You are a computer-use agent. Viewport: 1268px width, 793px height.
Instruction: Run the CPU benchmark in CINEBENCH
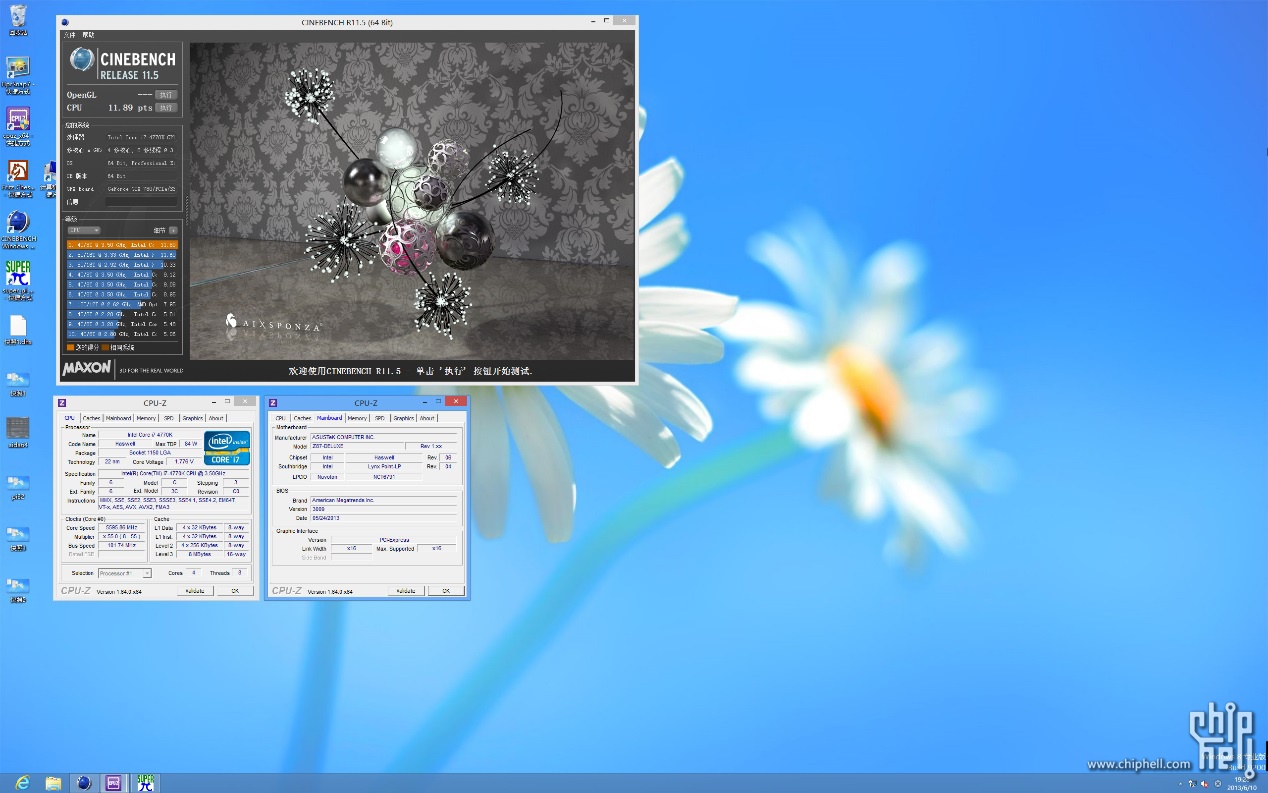pos(166,107)
